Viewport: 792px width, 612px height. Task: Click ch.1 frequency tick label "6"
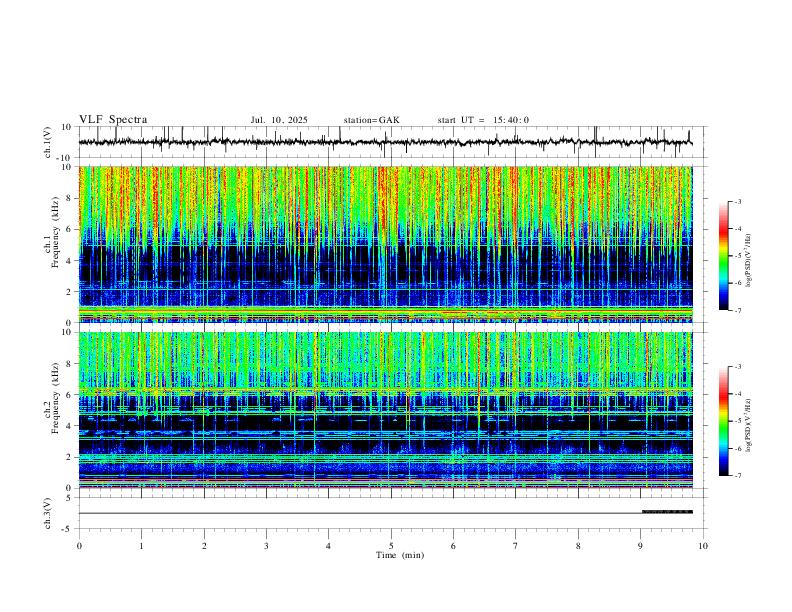(70, 229)
